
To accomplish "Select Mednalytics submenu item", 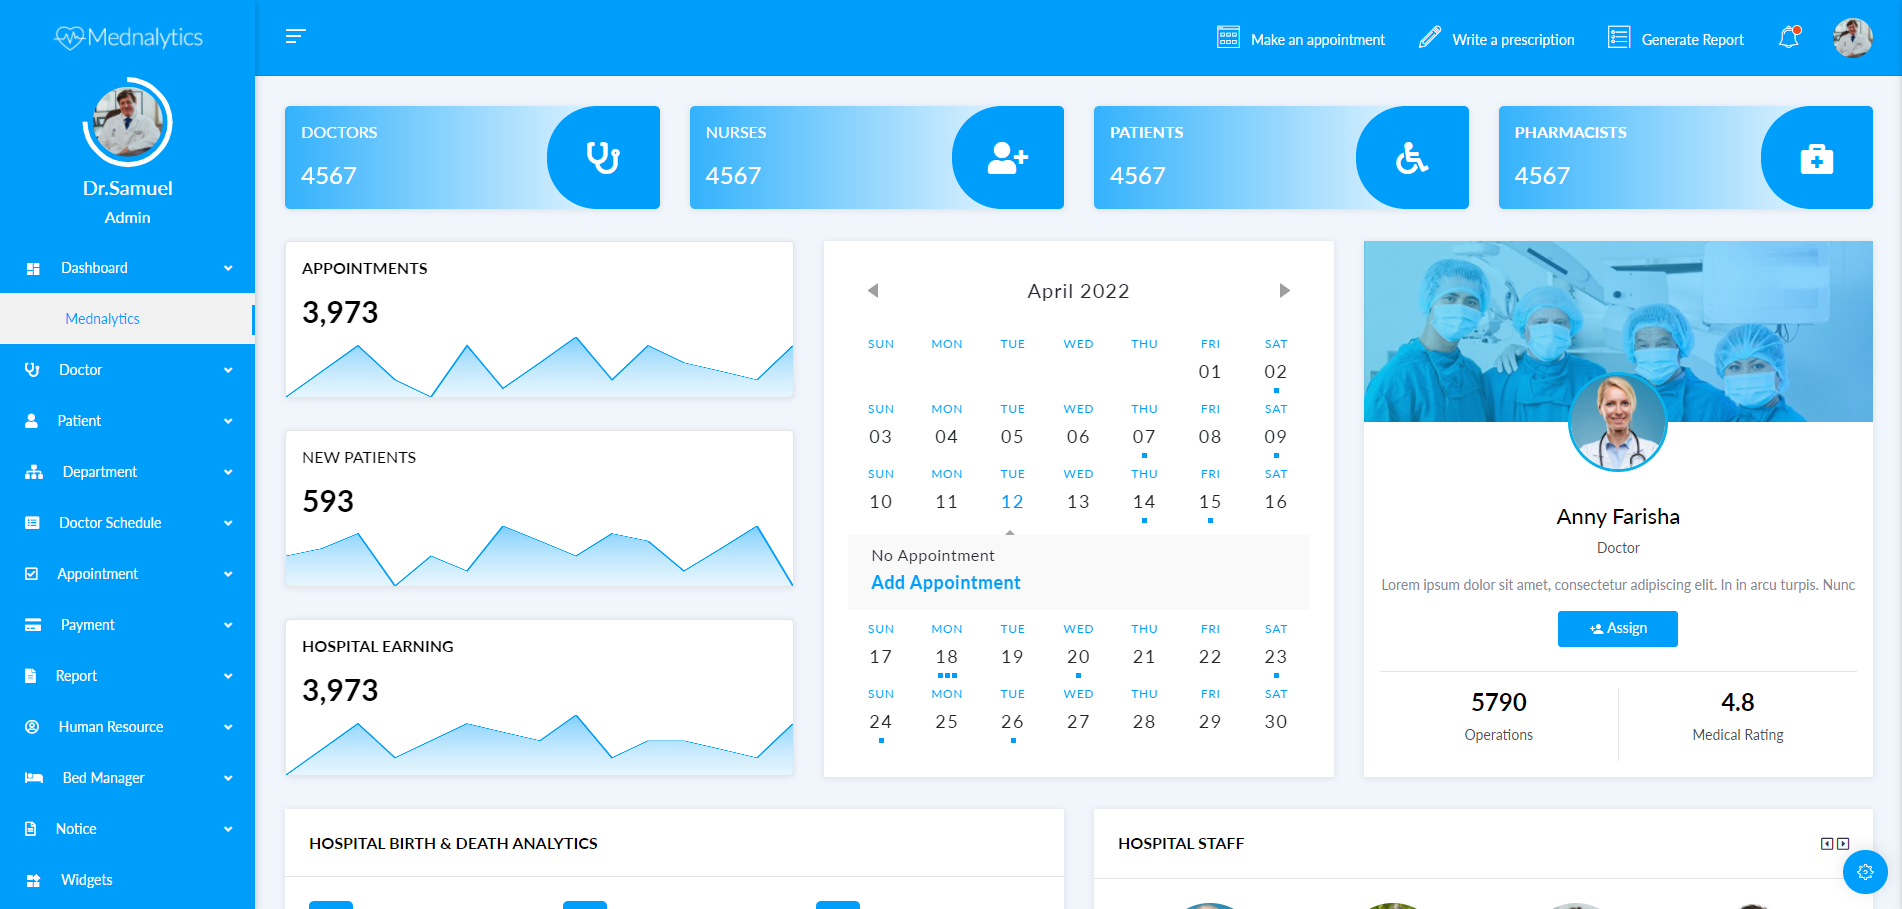I will coord(103,319).
